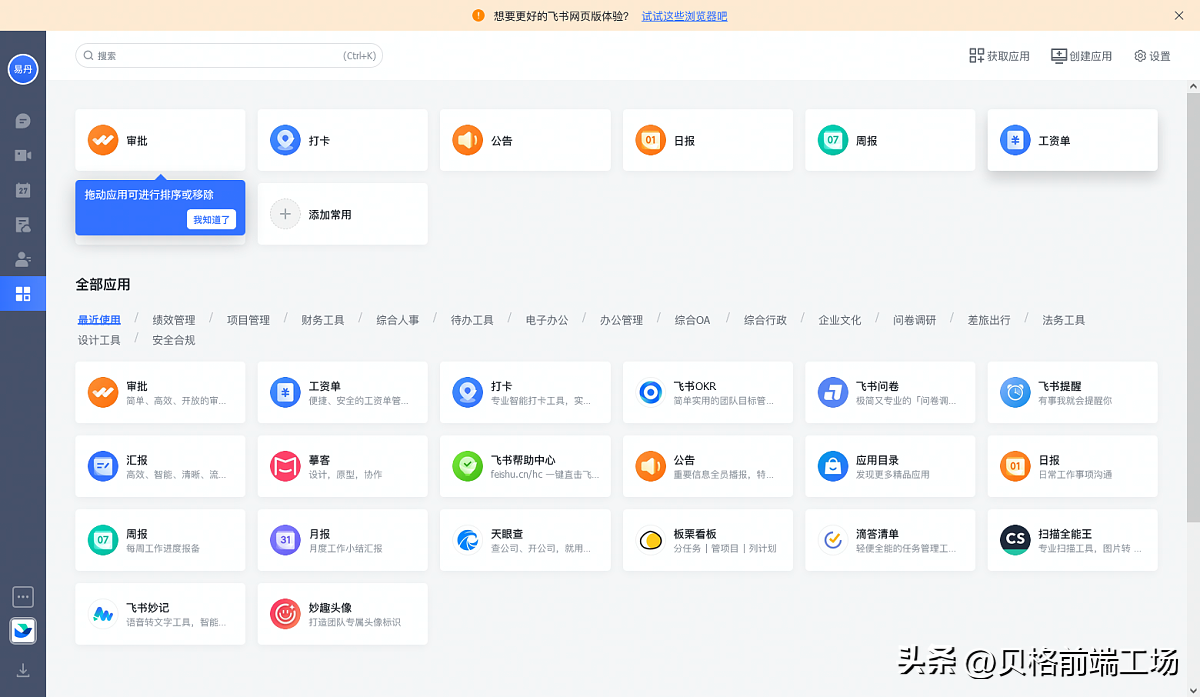Viewport: 1200px width, 697px height.
Task: Open 扫描全能王 app
Action: pos(1073,540)
